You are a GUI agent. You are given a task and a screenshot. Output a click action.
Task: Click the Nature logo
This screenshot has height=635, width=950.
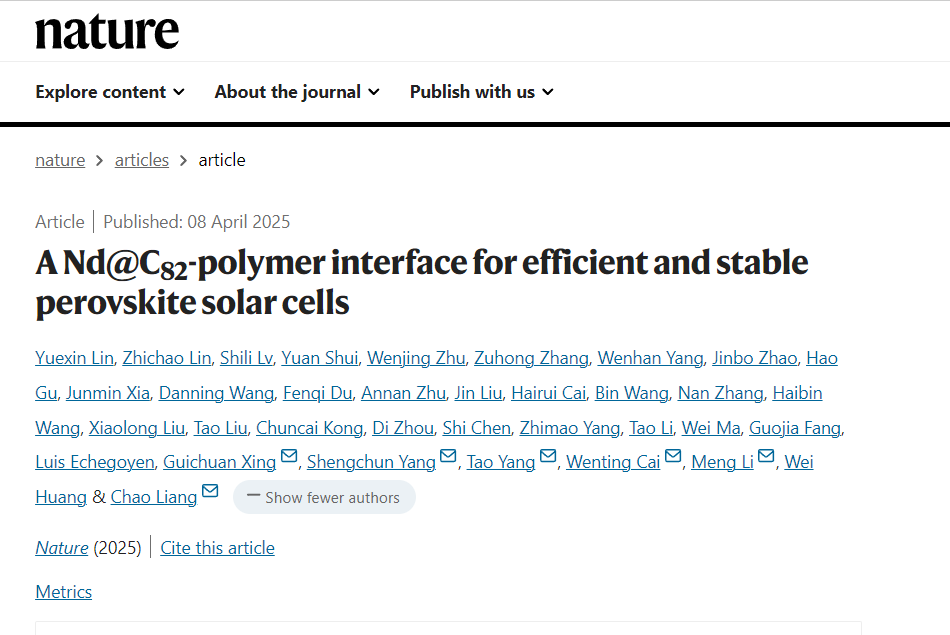(107, 32)
